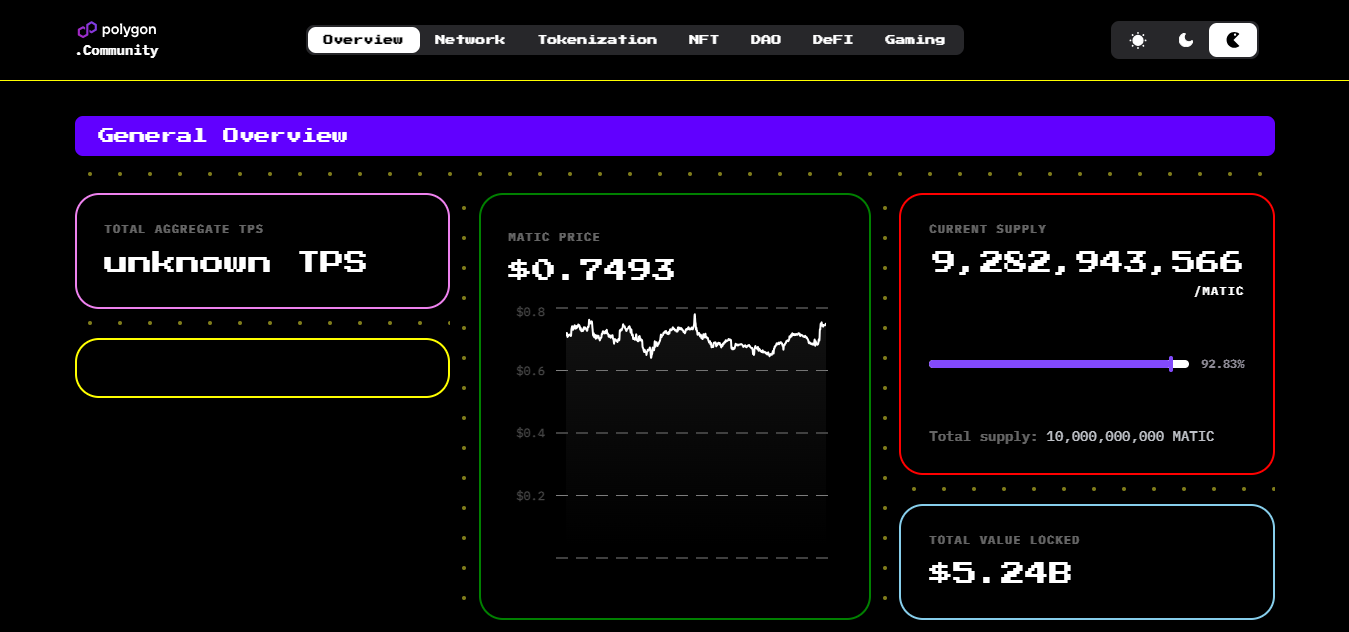This screenshot has width=1349, height=632.
Task: Switch to the Network tab
Action: 470,39
